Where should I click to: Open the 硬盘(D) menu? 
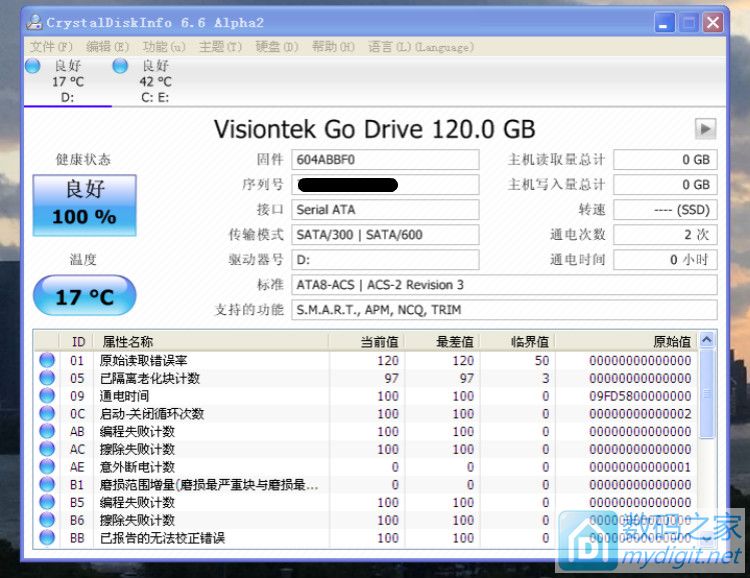coord(277,46)
